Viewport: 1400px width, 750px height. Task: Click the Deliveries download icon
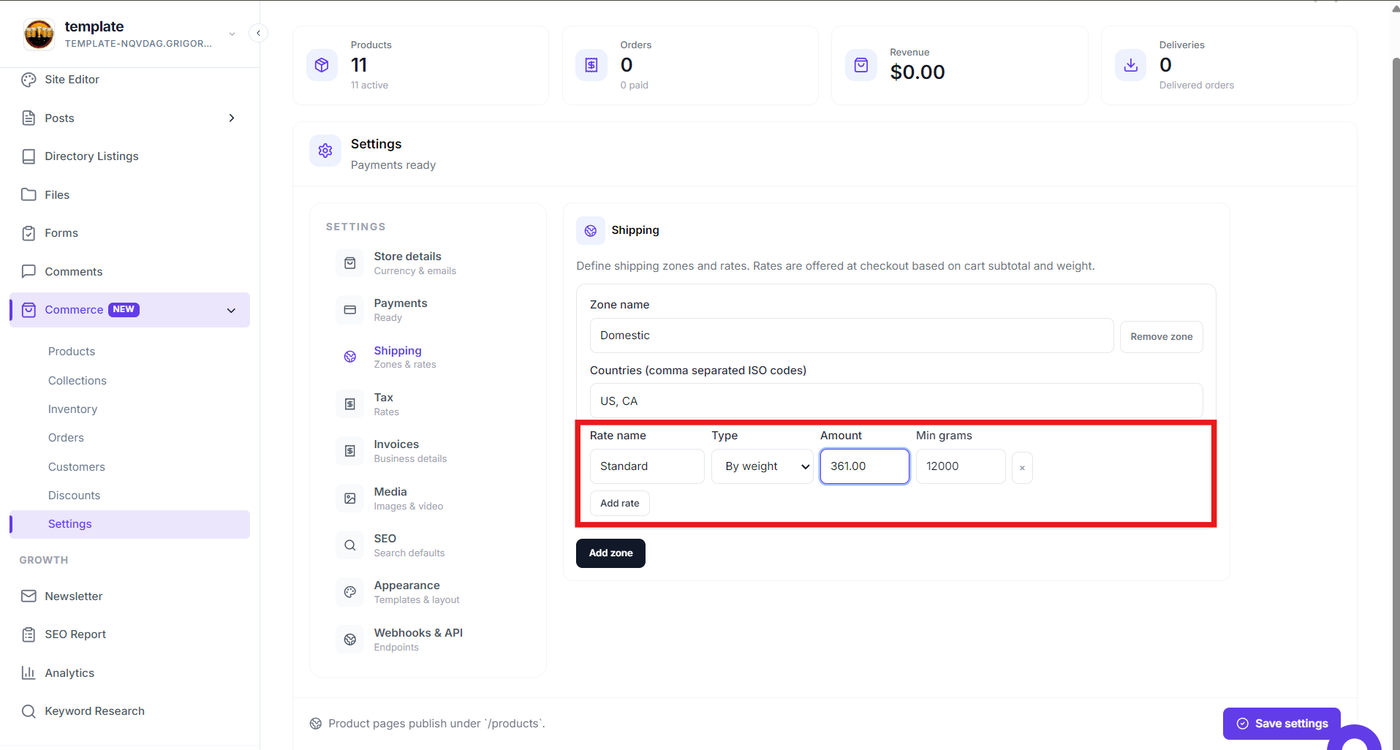[1131, 65]
